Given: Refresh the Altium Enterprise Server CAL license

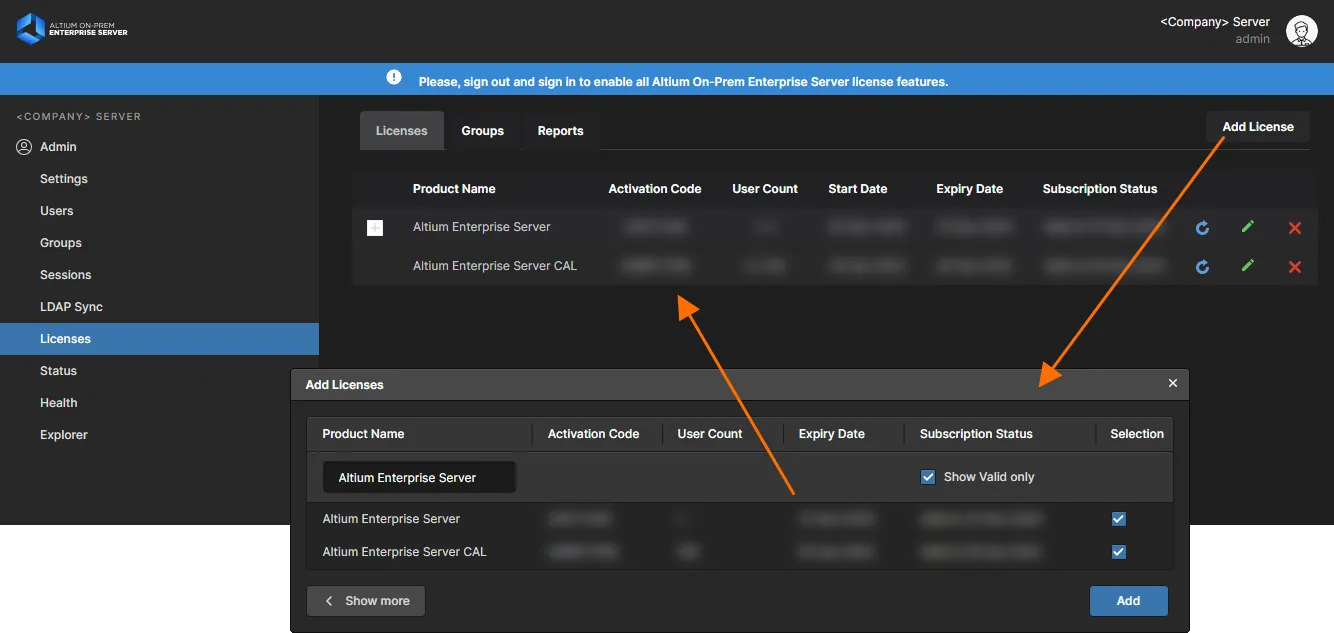Looking at the screenshot, I should (1202, 267).
